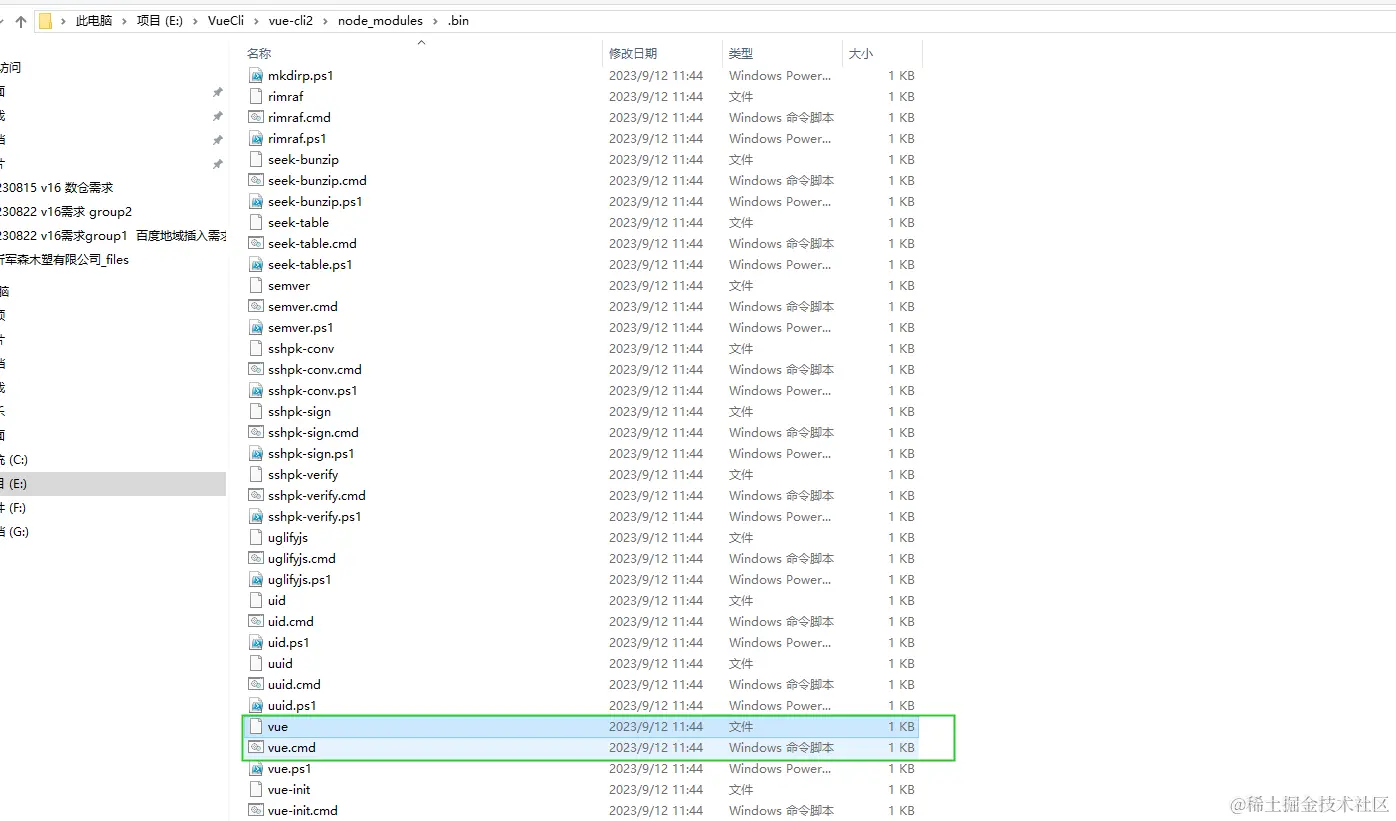Select the file named semver
Viewport: 1396px width, 821px height.
pos(289,285)
